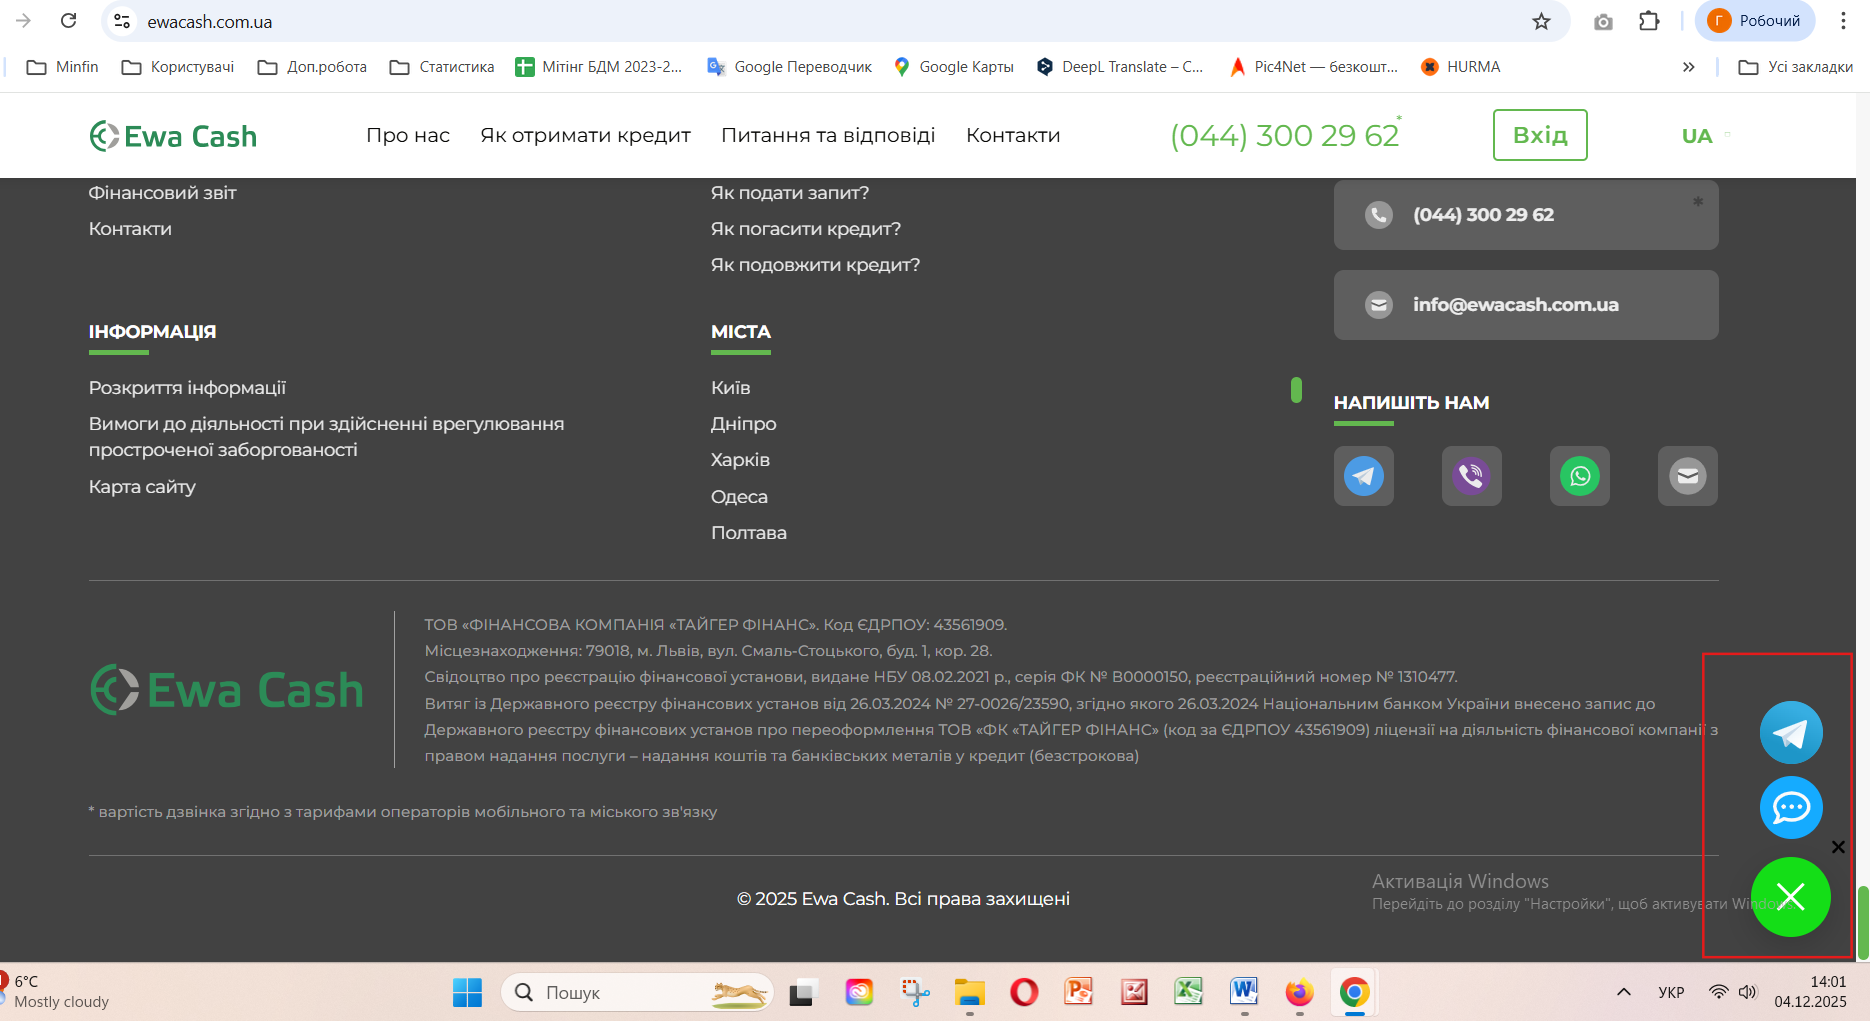Select the city Харків
The height and width of the screenshot is (1021, 1870).
click(741, 460)
